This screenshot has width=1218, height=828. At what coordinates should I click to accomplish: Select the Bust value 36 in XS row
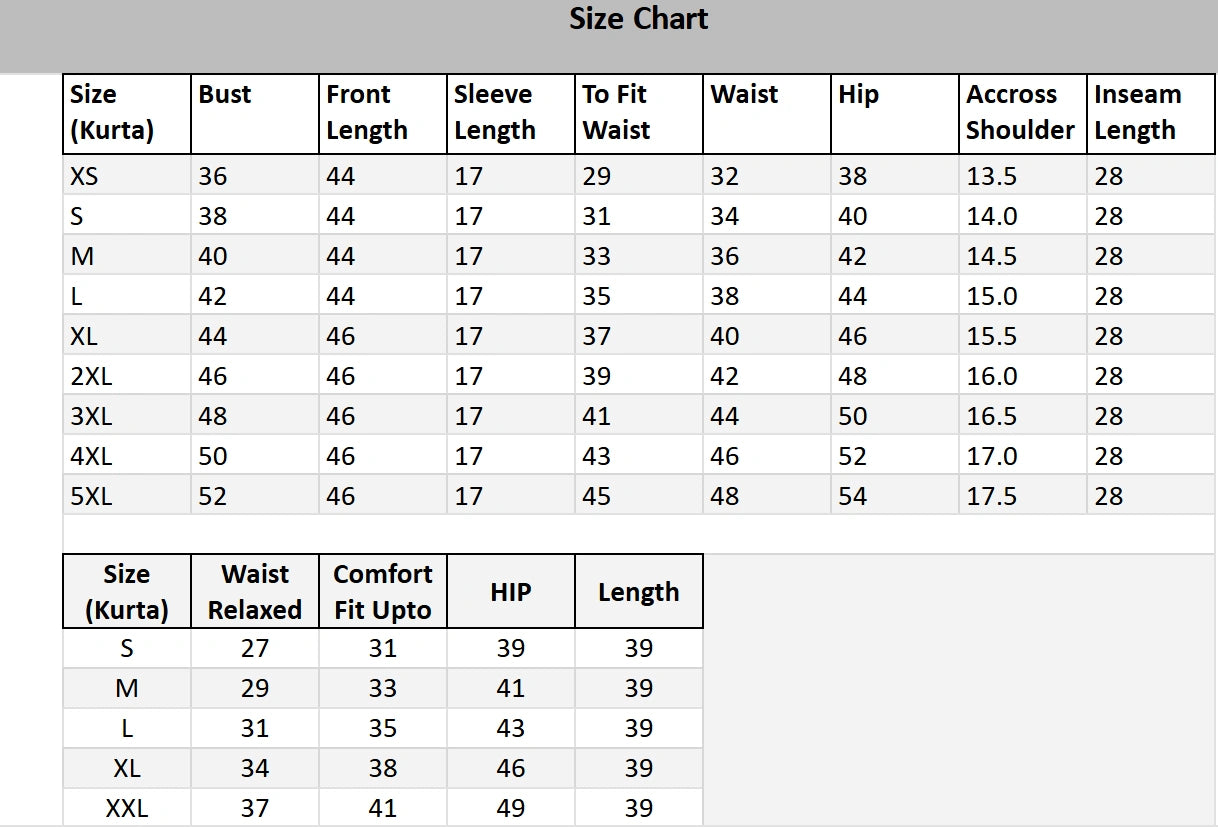213,177
